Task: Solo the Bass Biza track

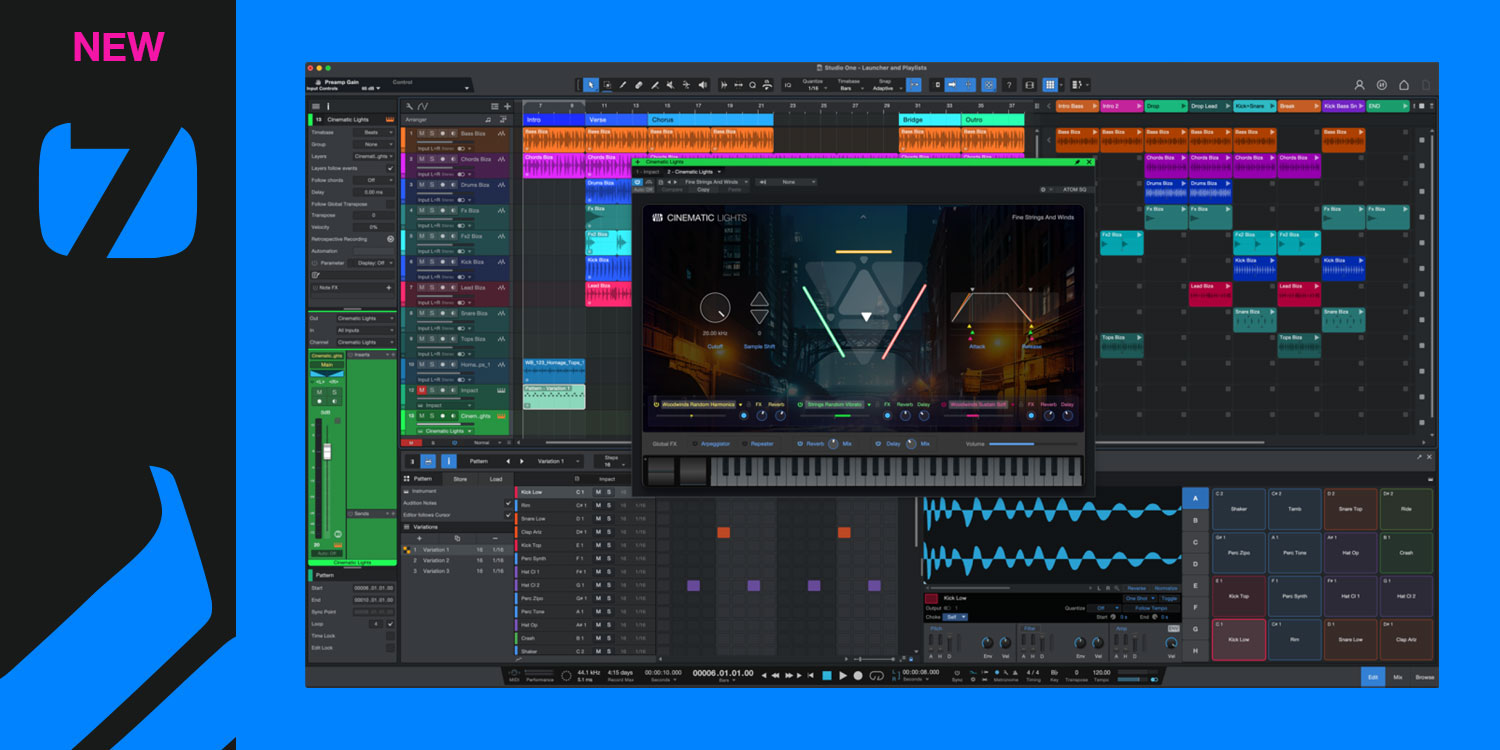Action: pyautogui.click(x=432, y=133)
